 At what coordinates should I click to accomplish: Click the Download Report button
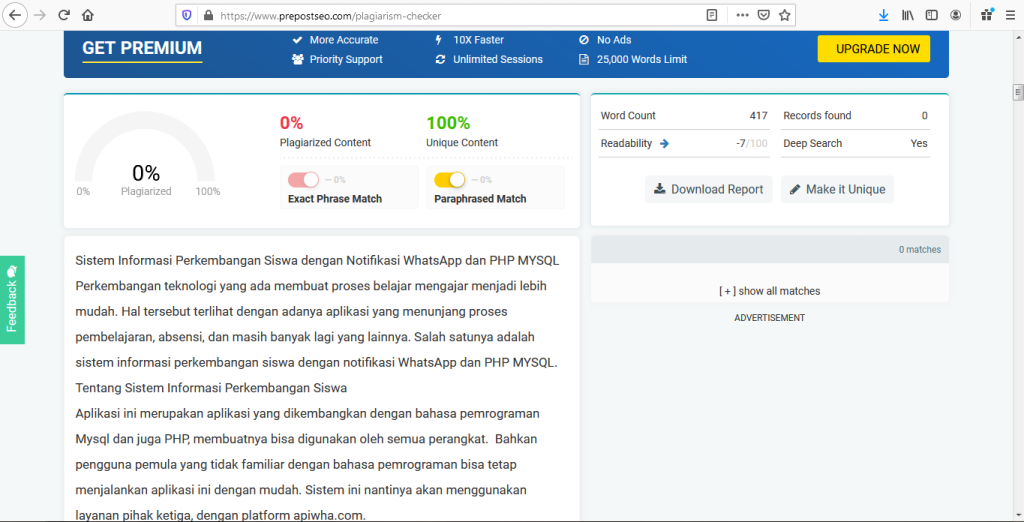click(708, 189)
